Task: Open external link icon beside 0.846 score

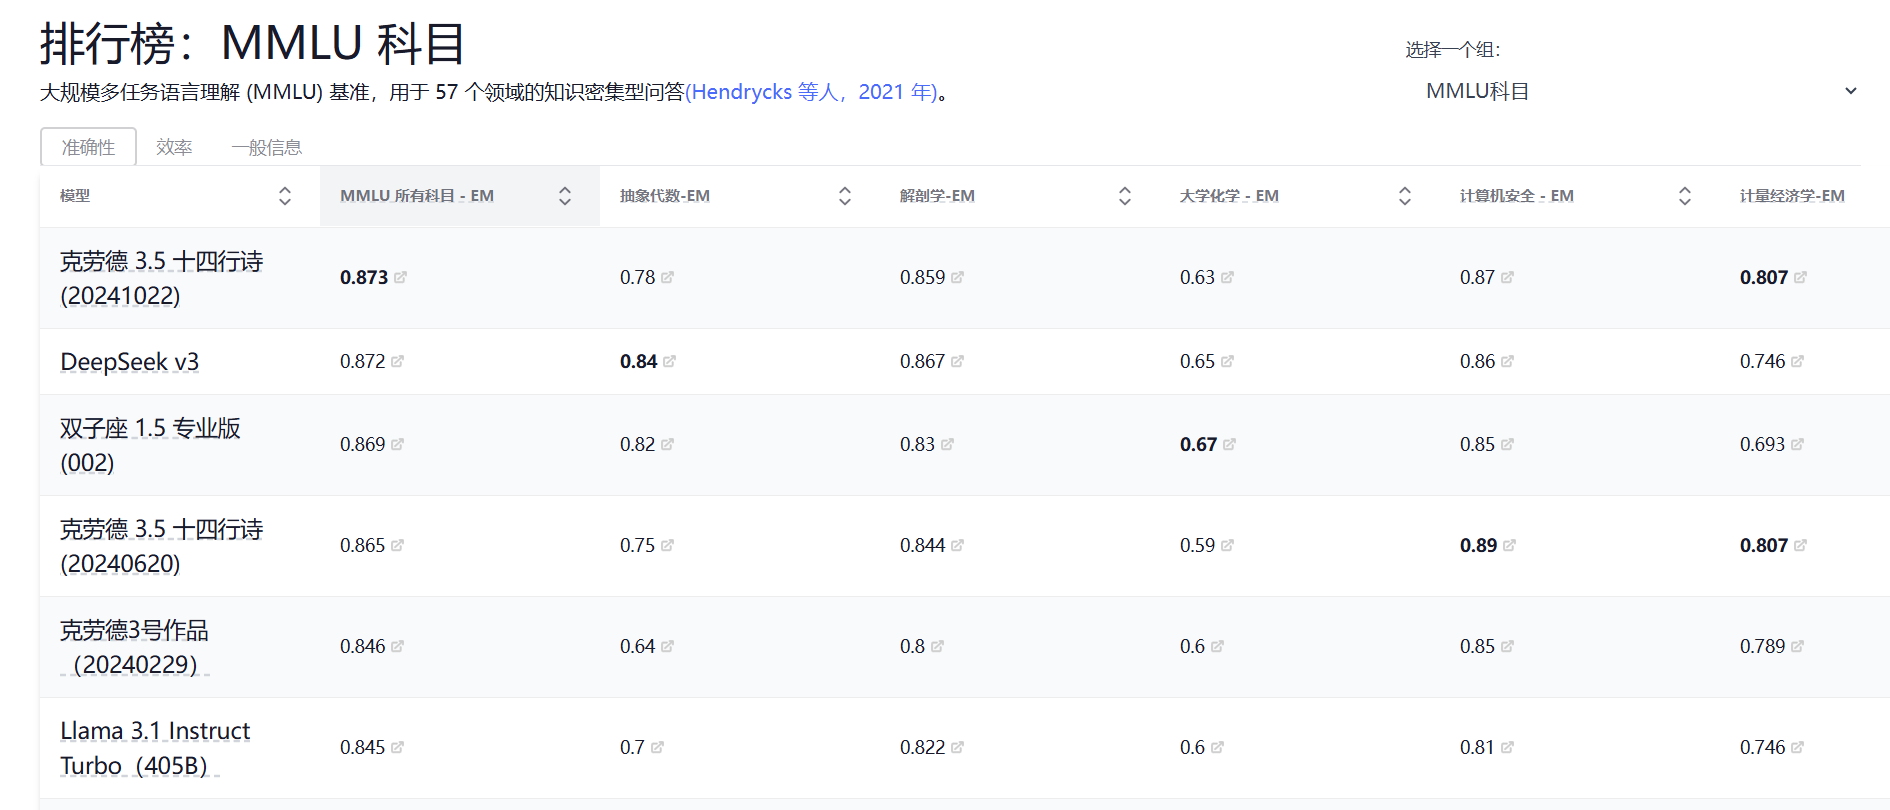Action: (397, 646)
